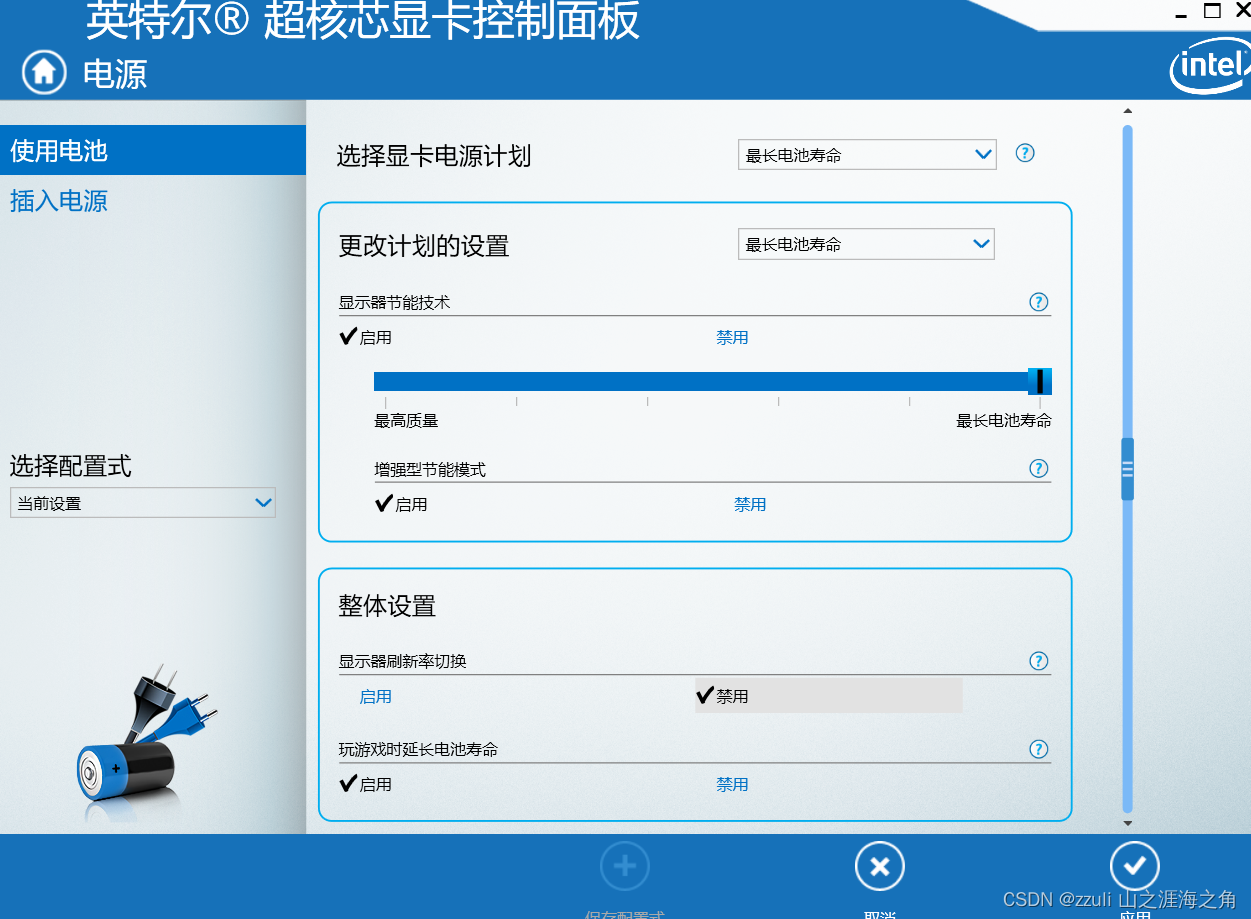Enable 玩游戏时延长电池寿命 with 启用
Image resolution: width=1251 pixels, height=919 pixels.
pos(366,784)
